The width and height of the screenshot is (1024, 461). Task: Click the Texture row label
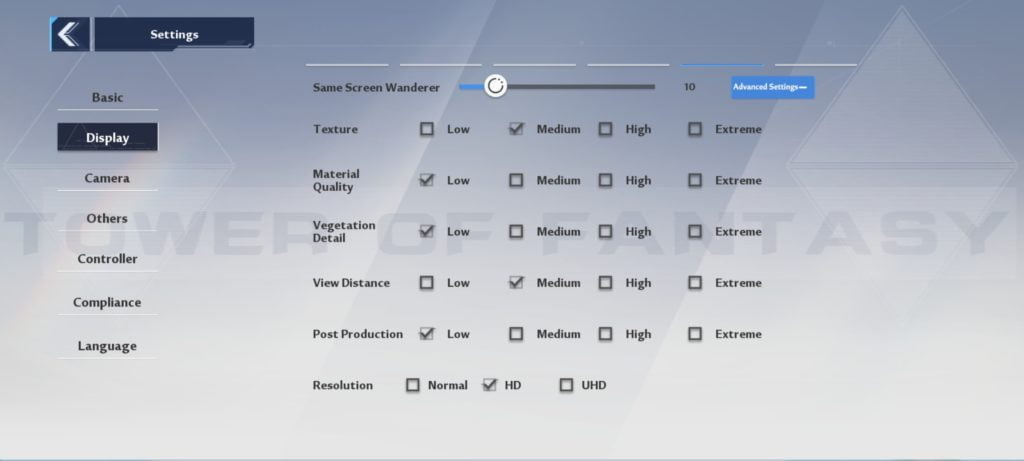pyautogui.click(x=335, y=129)
